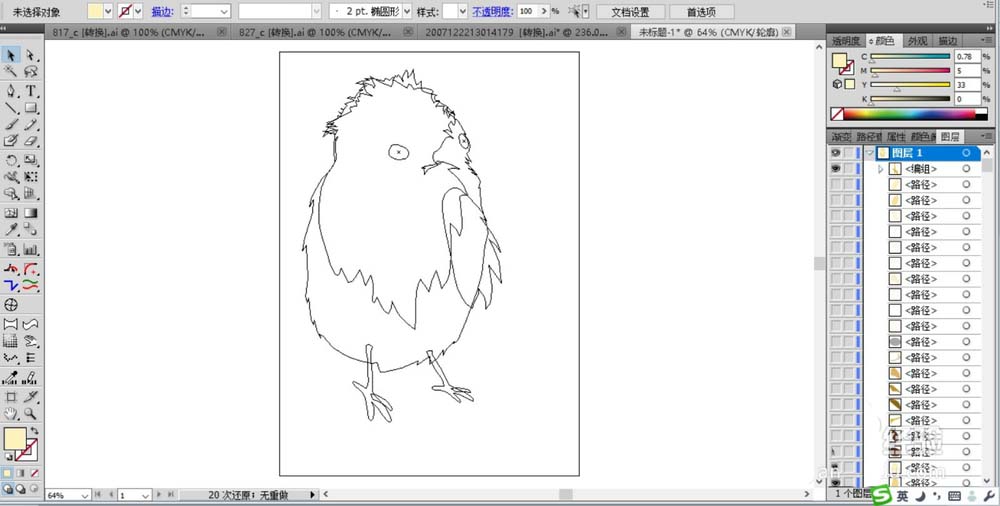Toggle lock box for <编组> row
Image resolution: width=1000 pixels, height=506 pixels.
pos(849,168)
